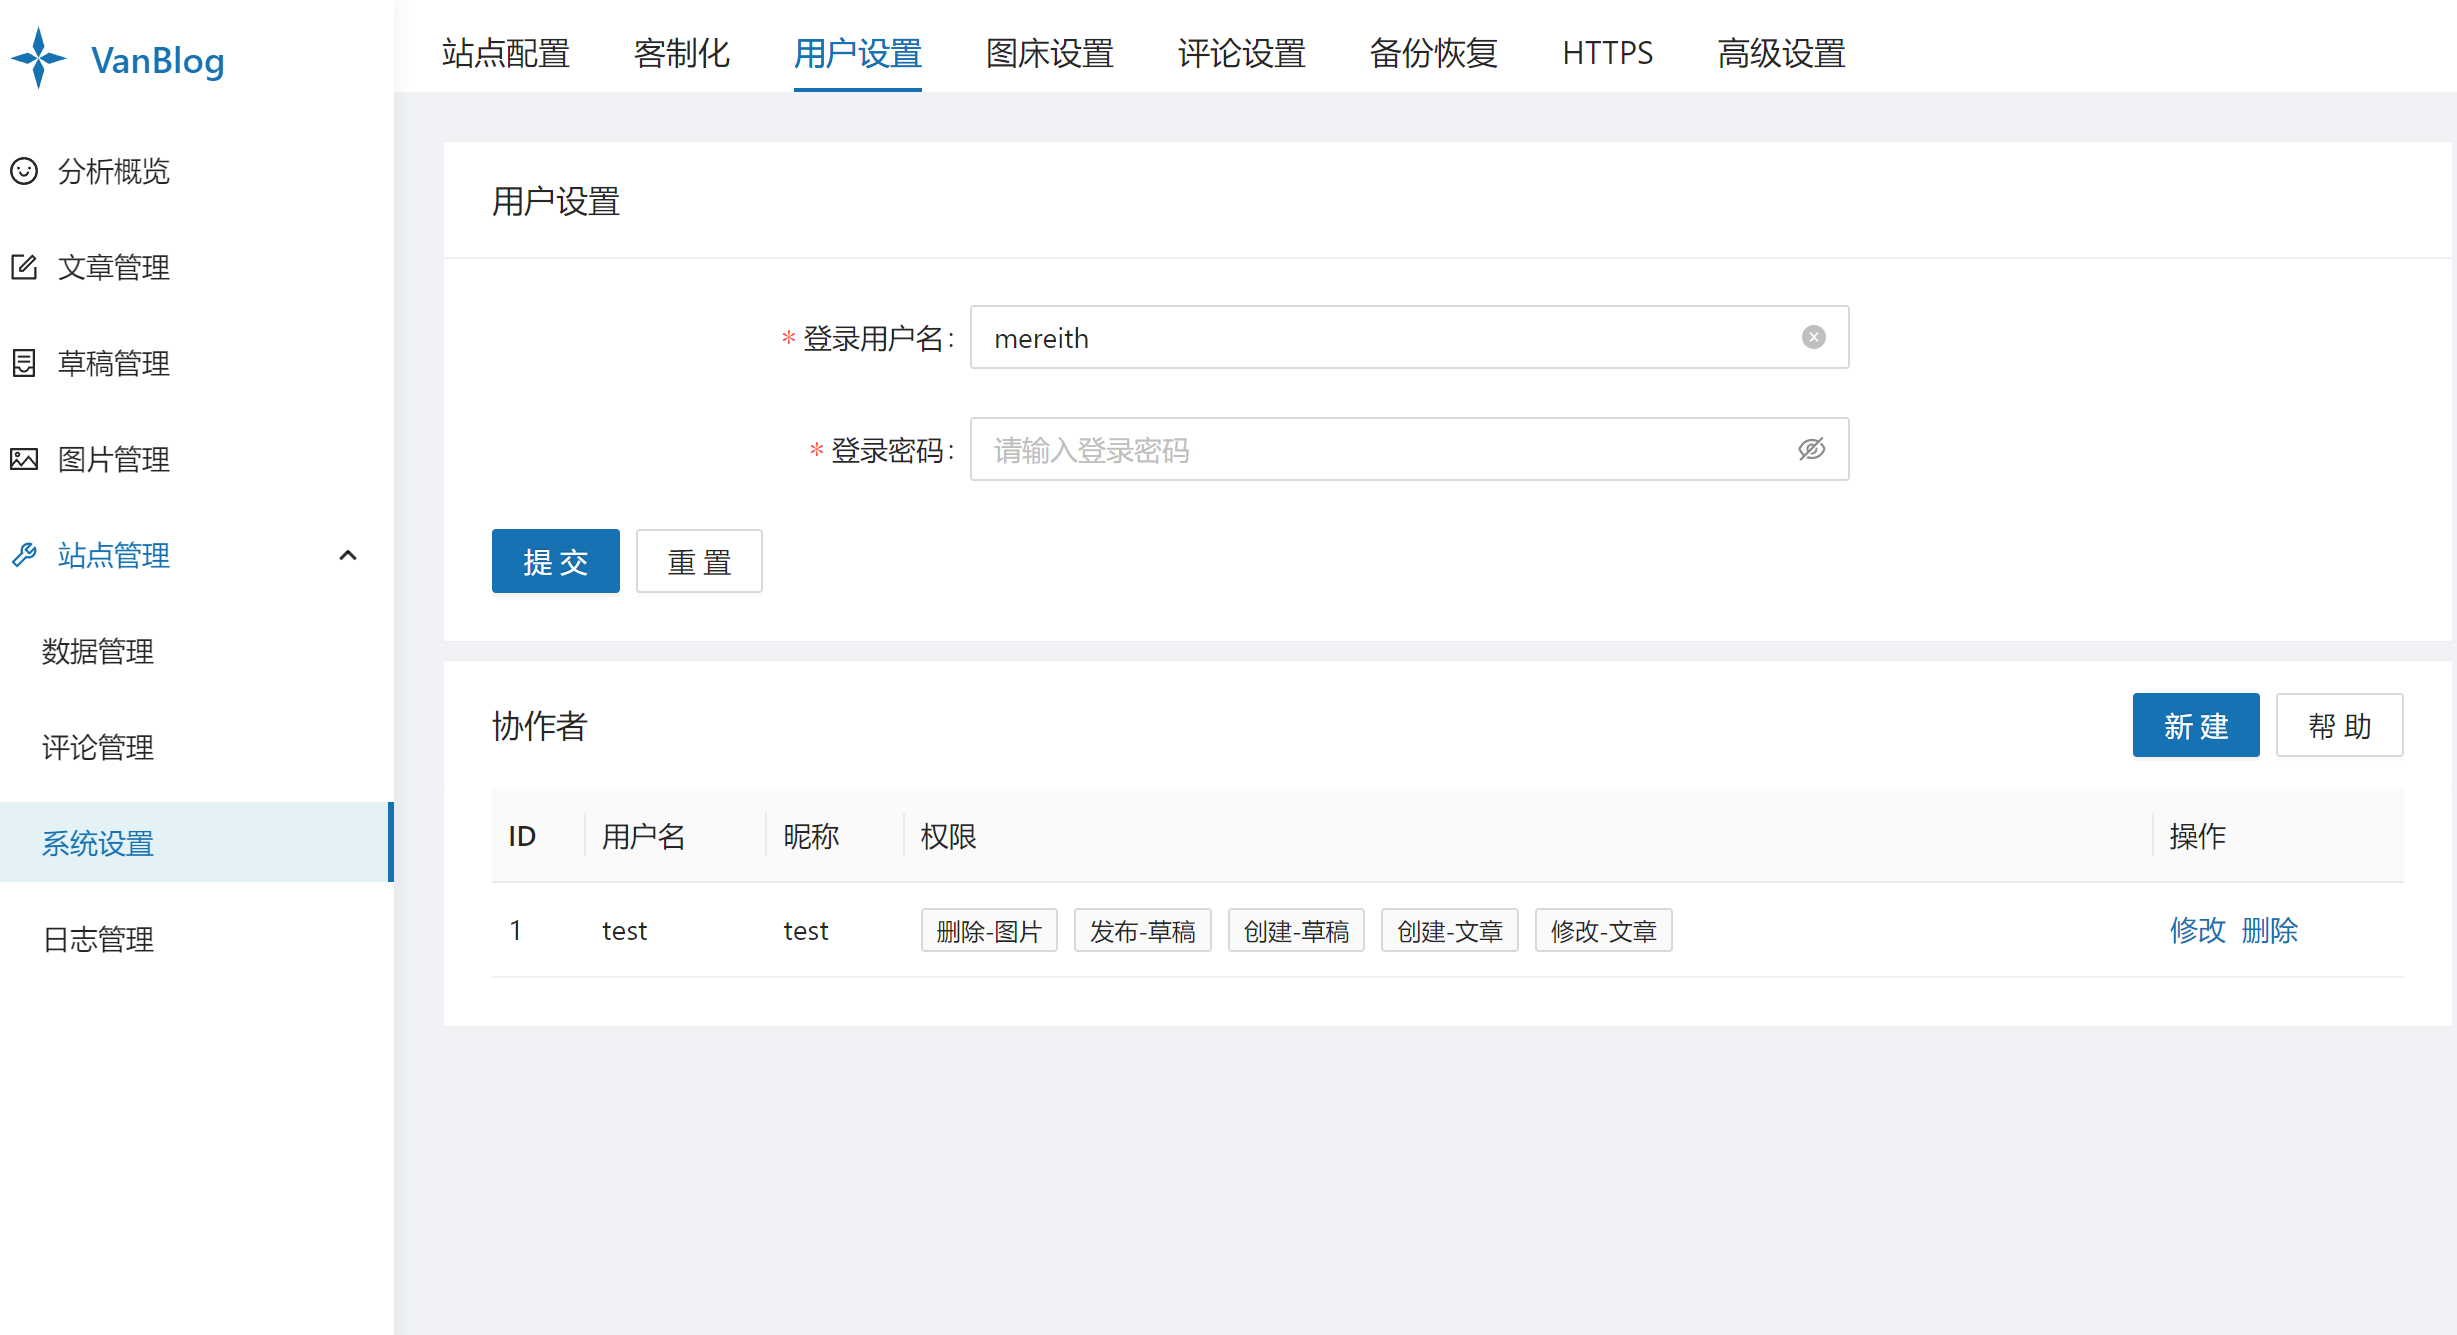Click into the 登录用户名 input field
The image size is (2457, 1335).
[1410, 337]
